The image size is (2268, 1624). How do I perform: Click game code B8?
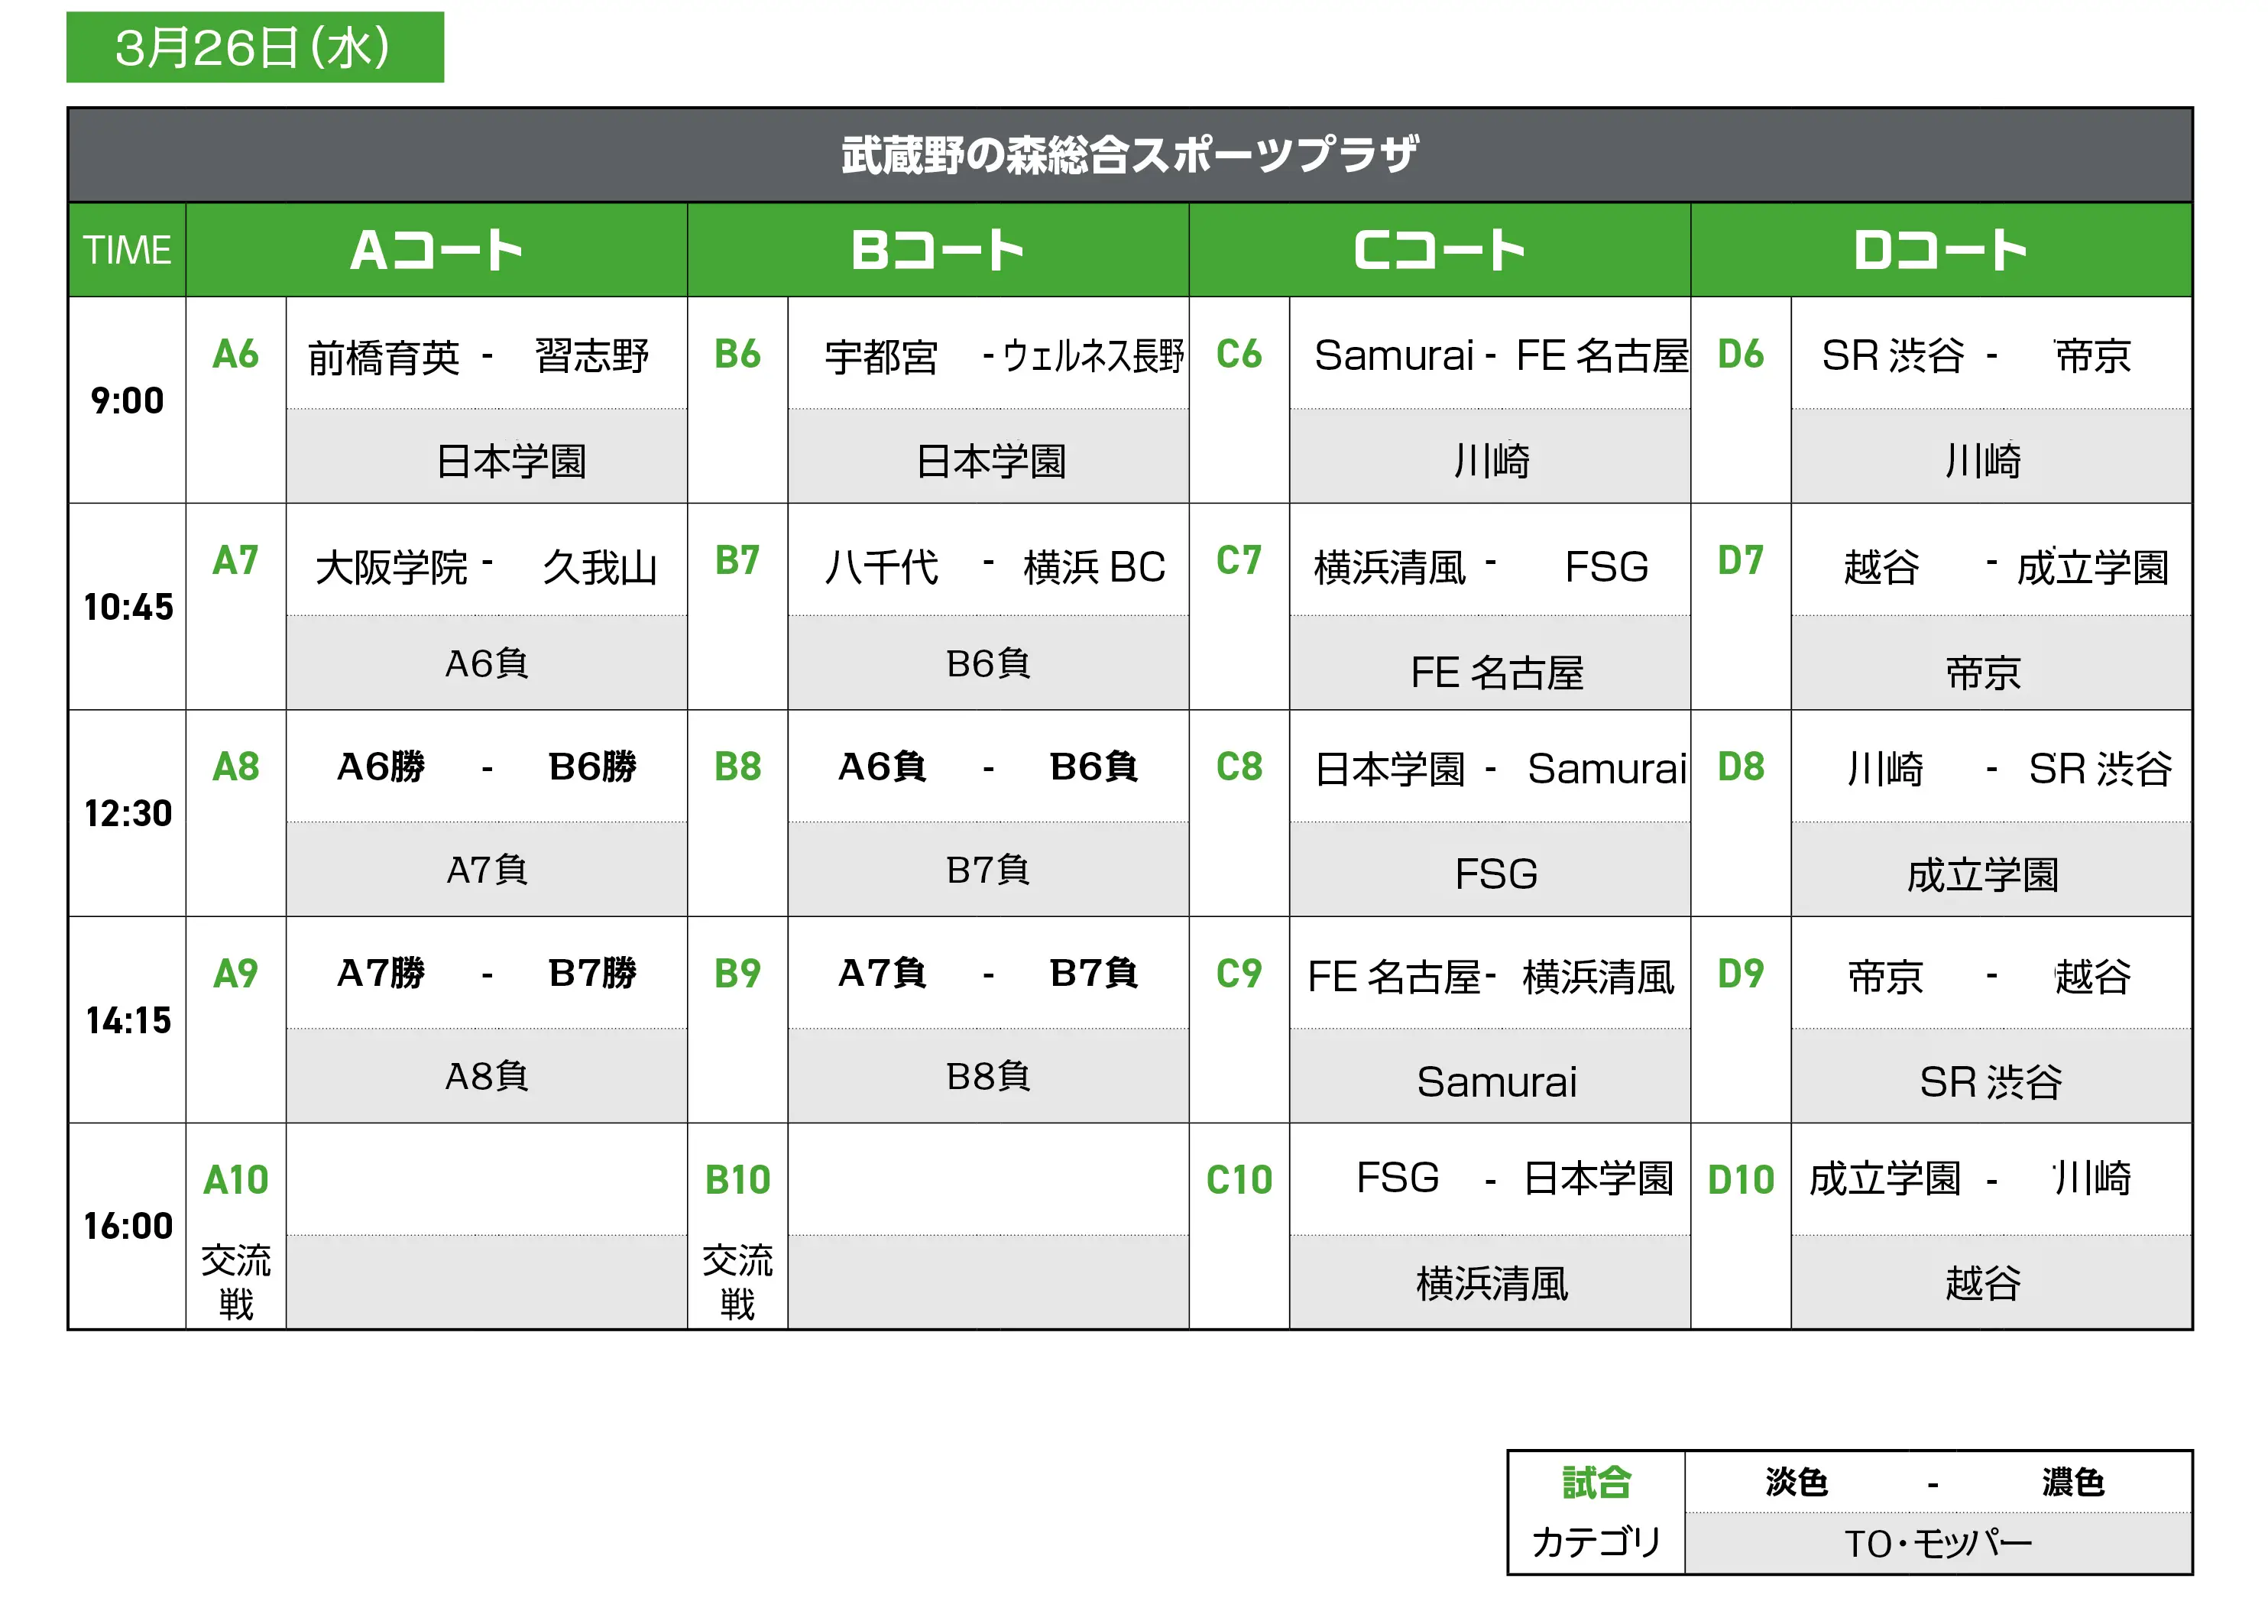pos(738,767)
